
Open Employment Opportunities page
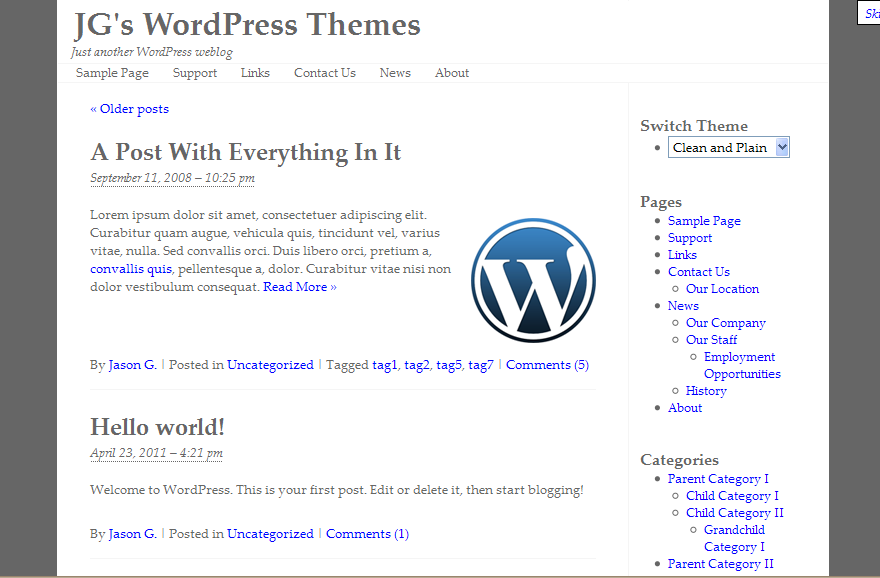tap(742, 365)
